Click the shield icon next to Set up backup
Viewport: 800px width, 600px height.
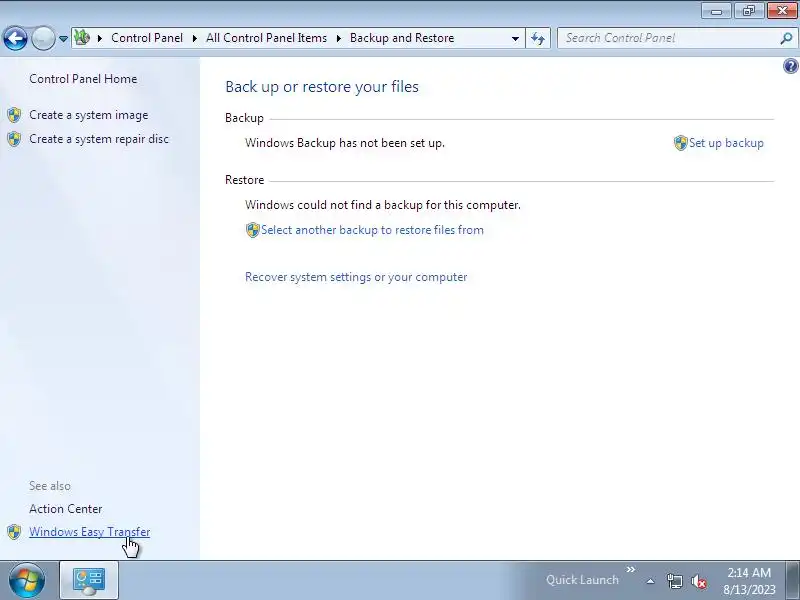tap(681, 143)
